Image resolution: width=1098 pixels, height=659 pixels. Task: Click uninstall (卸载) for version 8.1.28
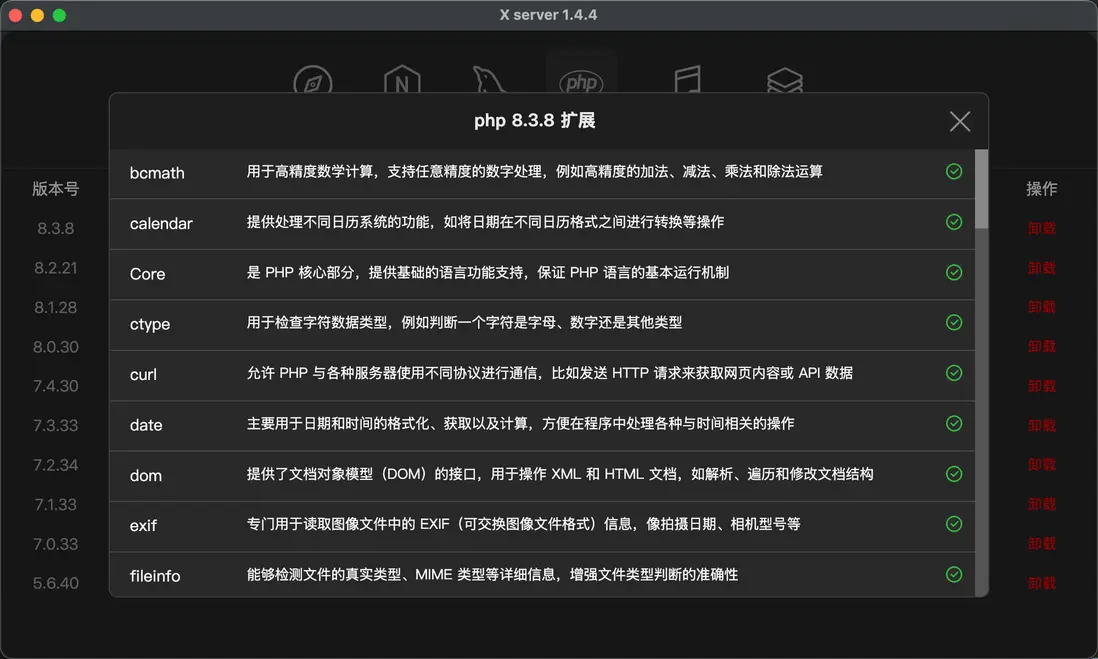click(x=1041, y=307)
